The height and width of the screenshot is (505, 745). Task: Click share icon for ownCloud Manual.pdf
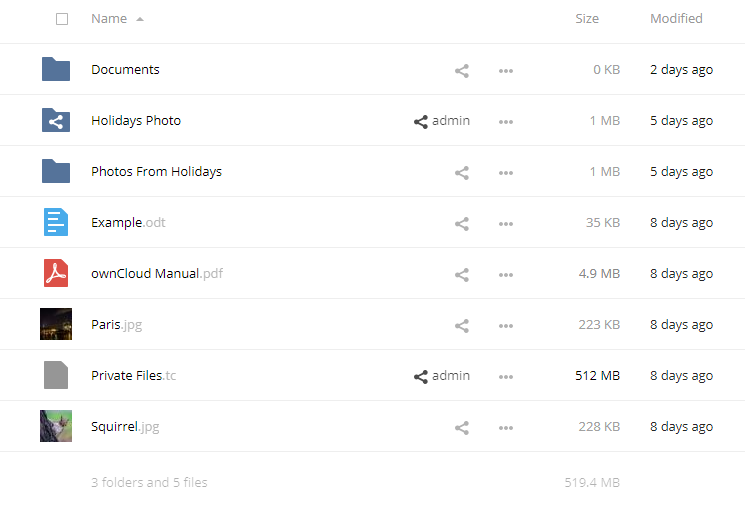tap(462, 275)
